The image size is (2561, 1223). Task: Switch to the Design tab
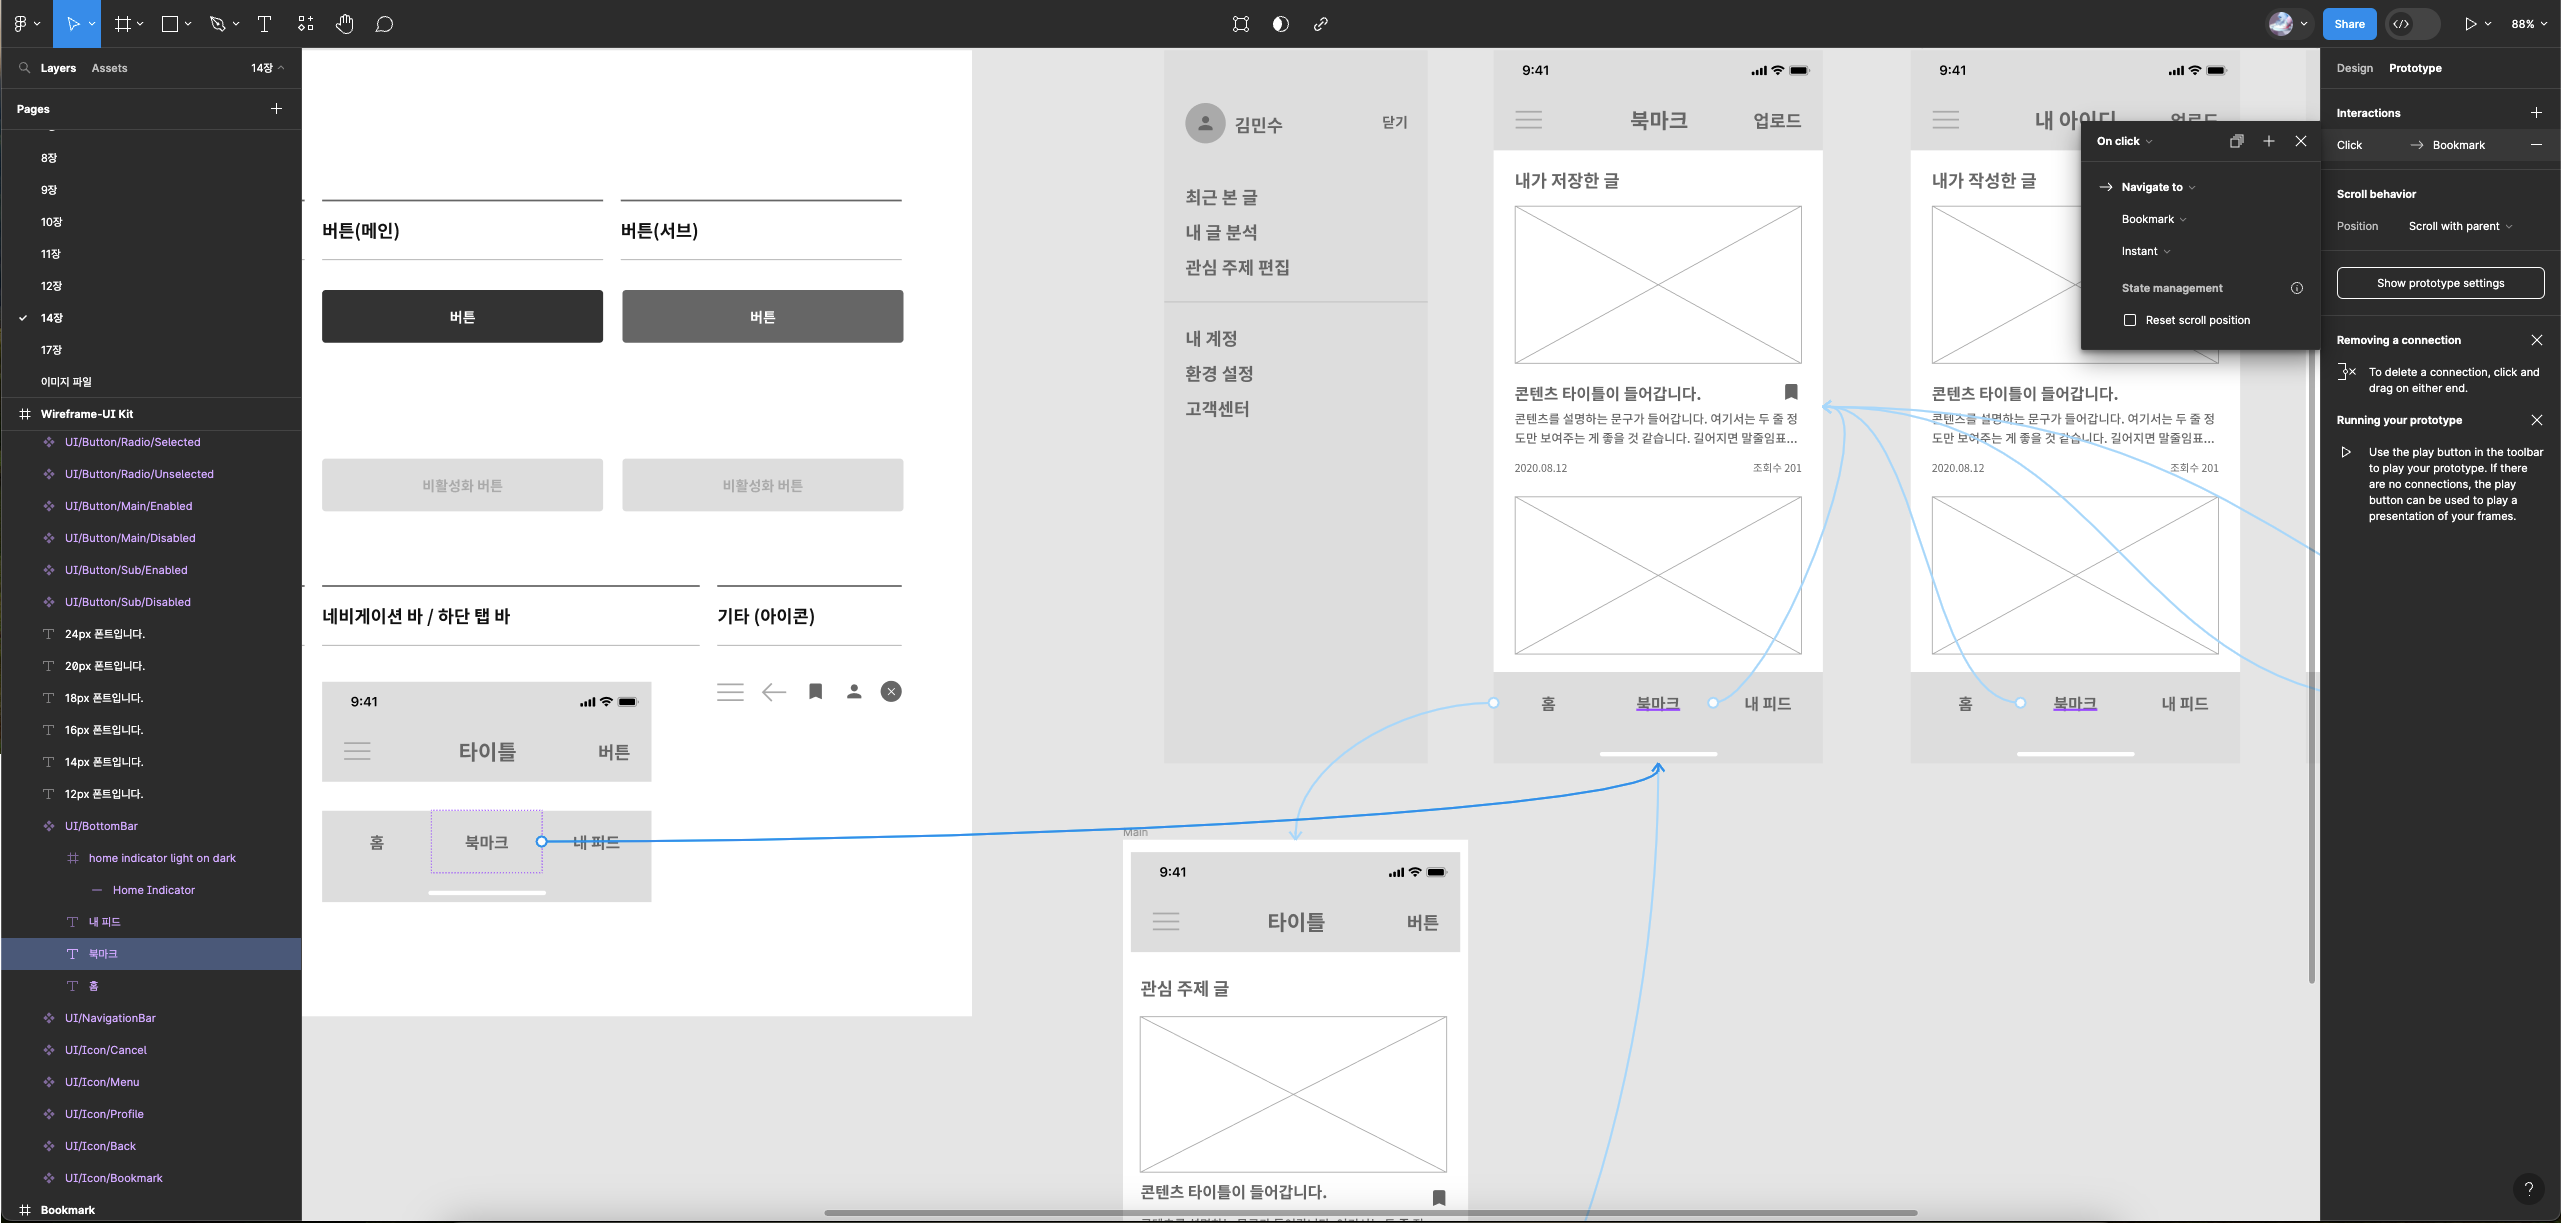click(2354, 68)
